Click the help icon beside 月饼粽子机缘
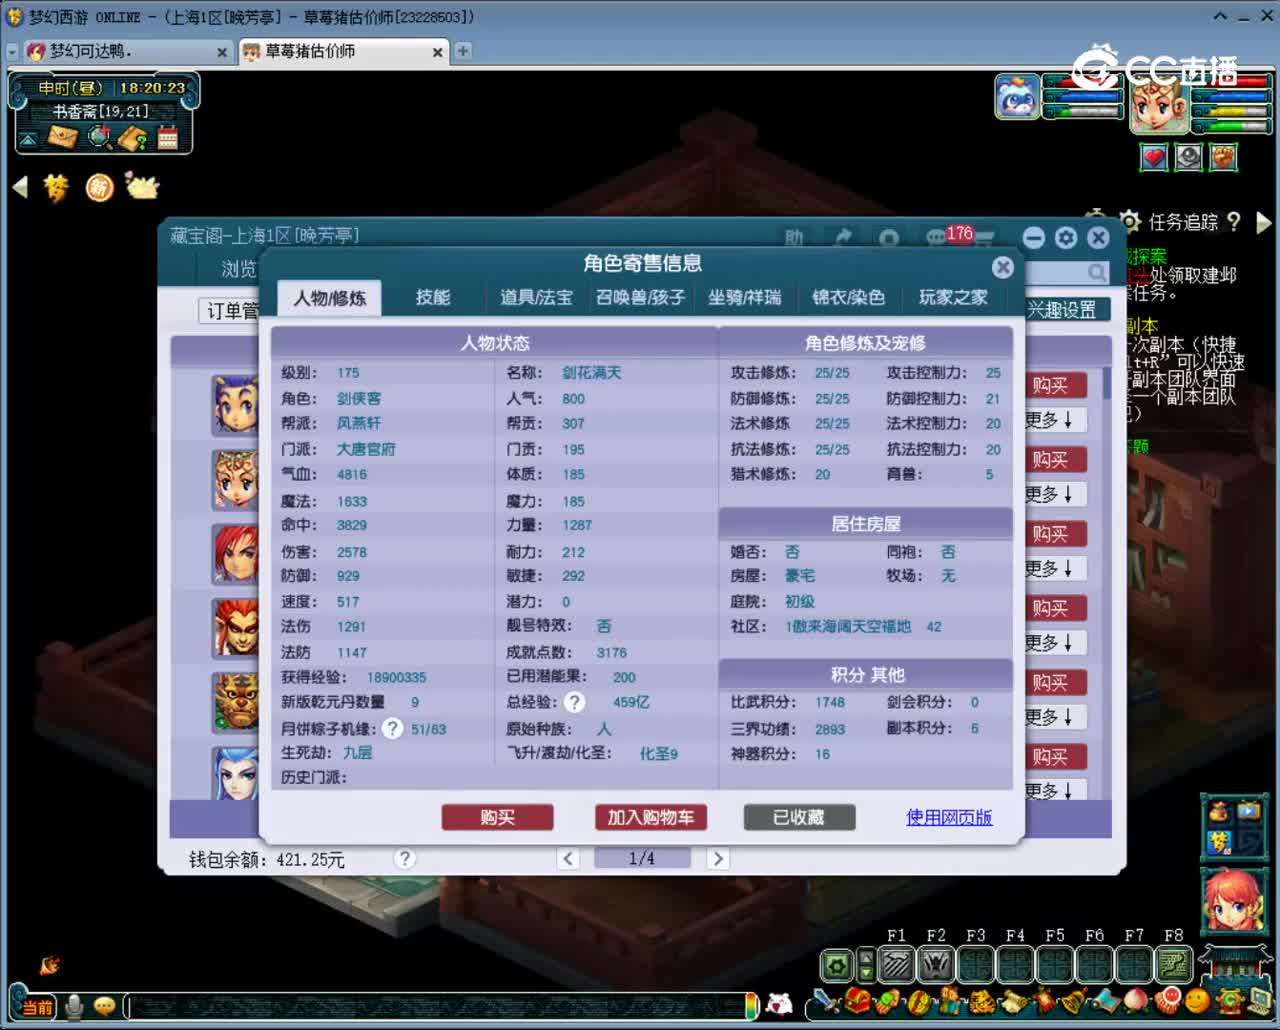The height and width of the screenshot is (1030, 1280). tap(393, 729)
